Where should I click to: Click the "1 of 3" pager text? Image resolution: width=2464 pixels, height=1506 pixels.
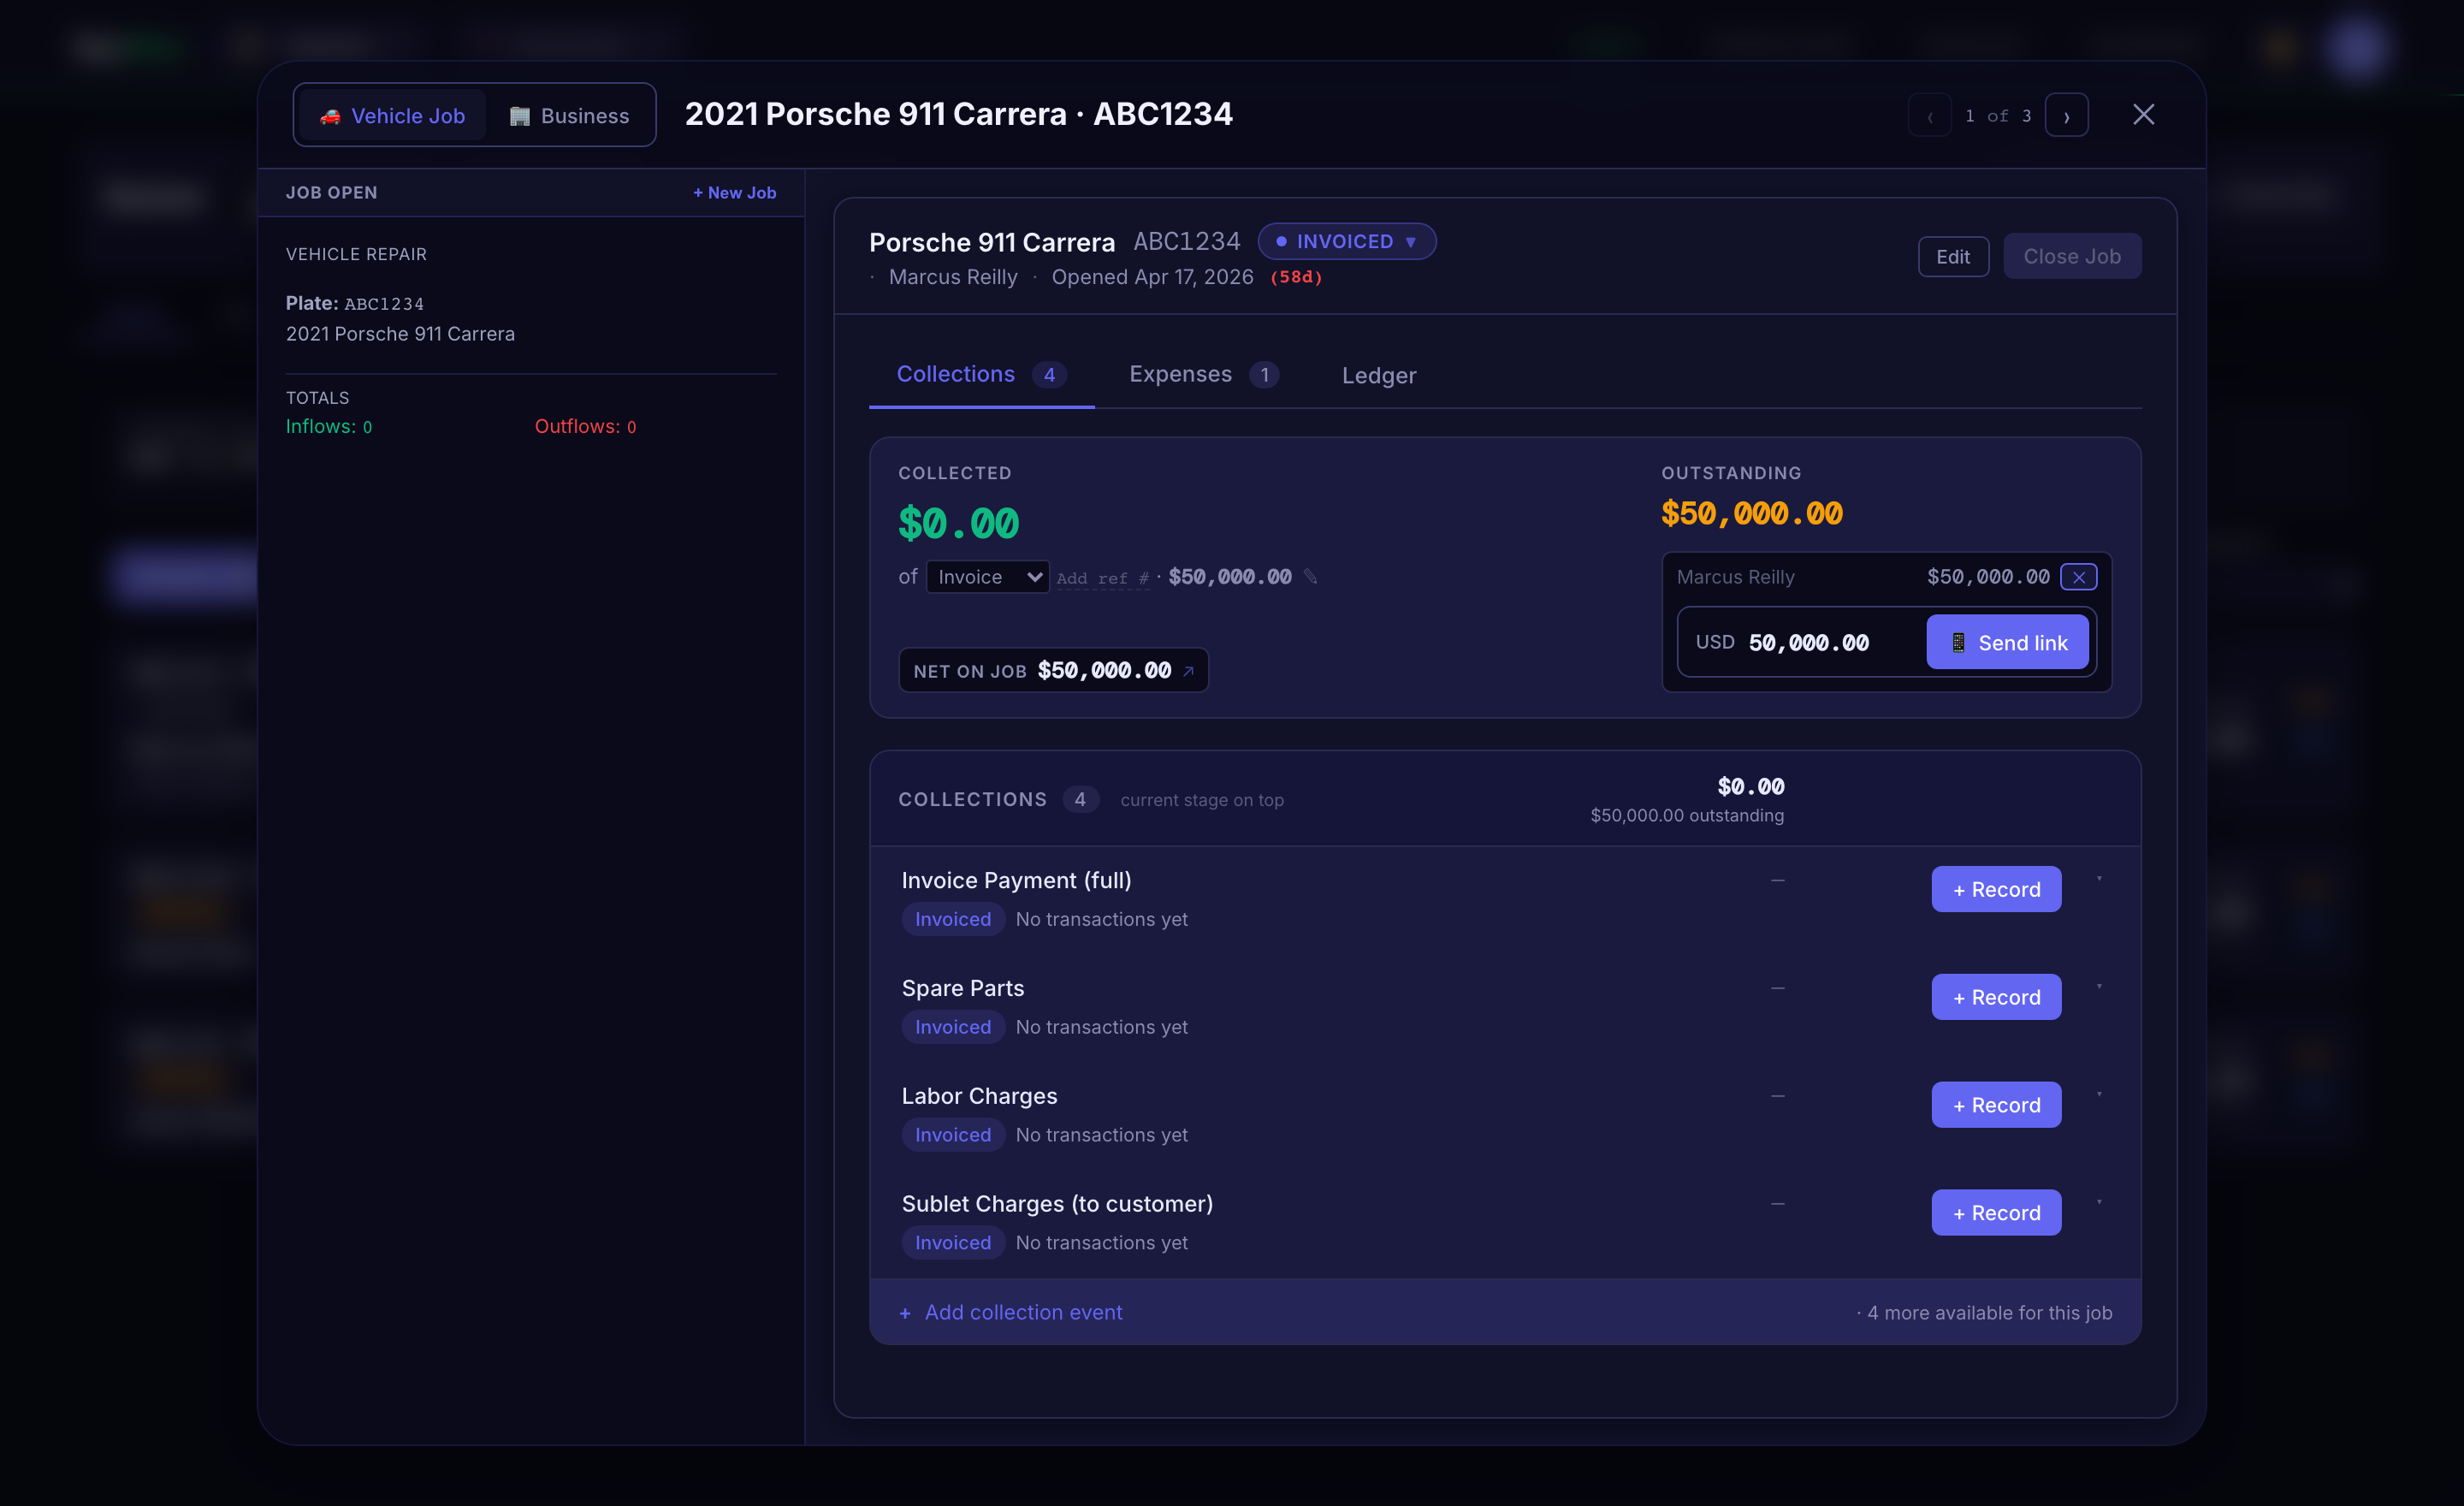pos(1997,116)
